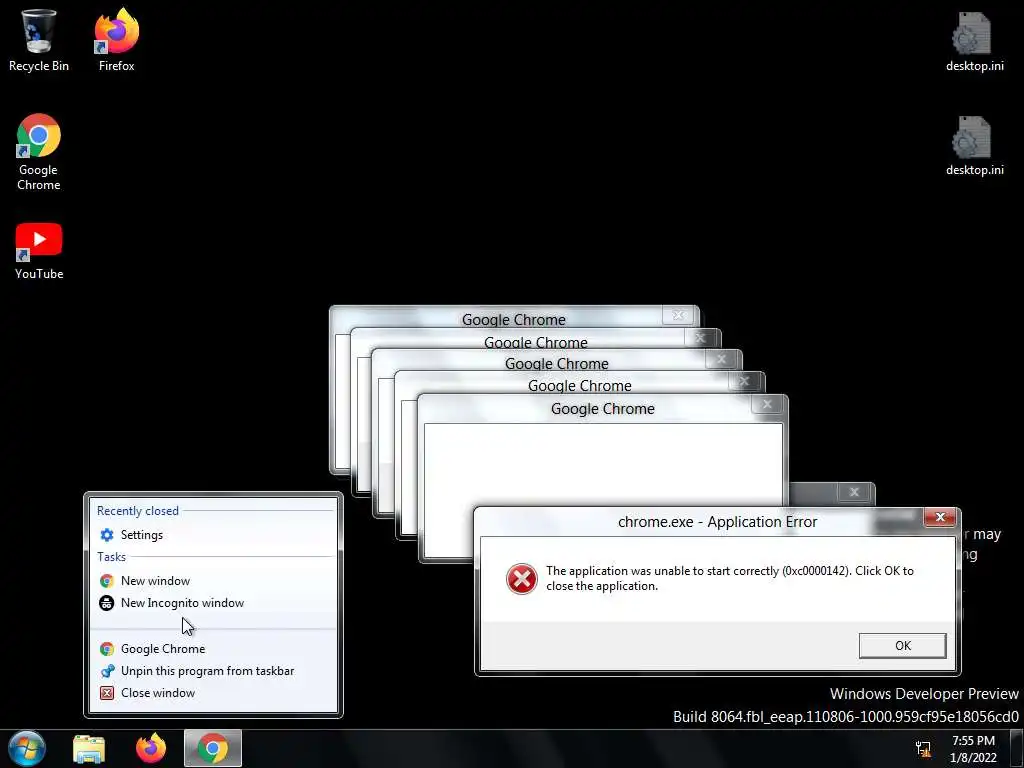Select the YouTube desktop shortcut
Viewport: 1024px width, 768px height.
coord(39,251)
